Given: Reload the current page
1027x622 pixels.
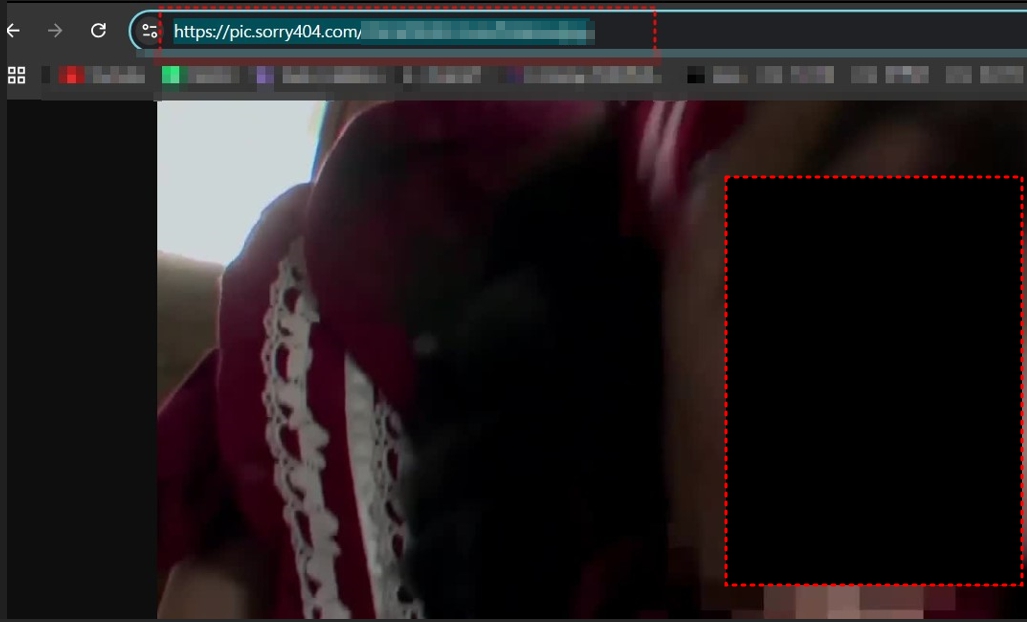Looking at the screenshot, I should [98, 30].
